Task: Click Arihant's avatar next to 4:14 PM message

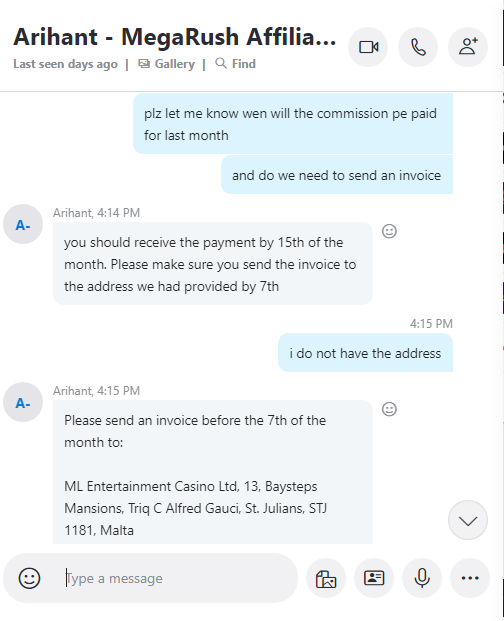Action: [23, 224]
